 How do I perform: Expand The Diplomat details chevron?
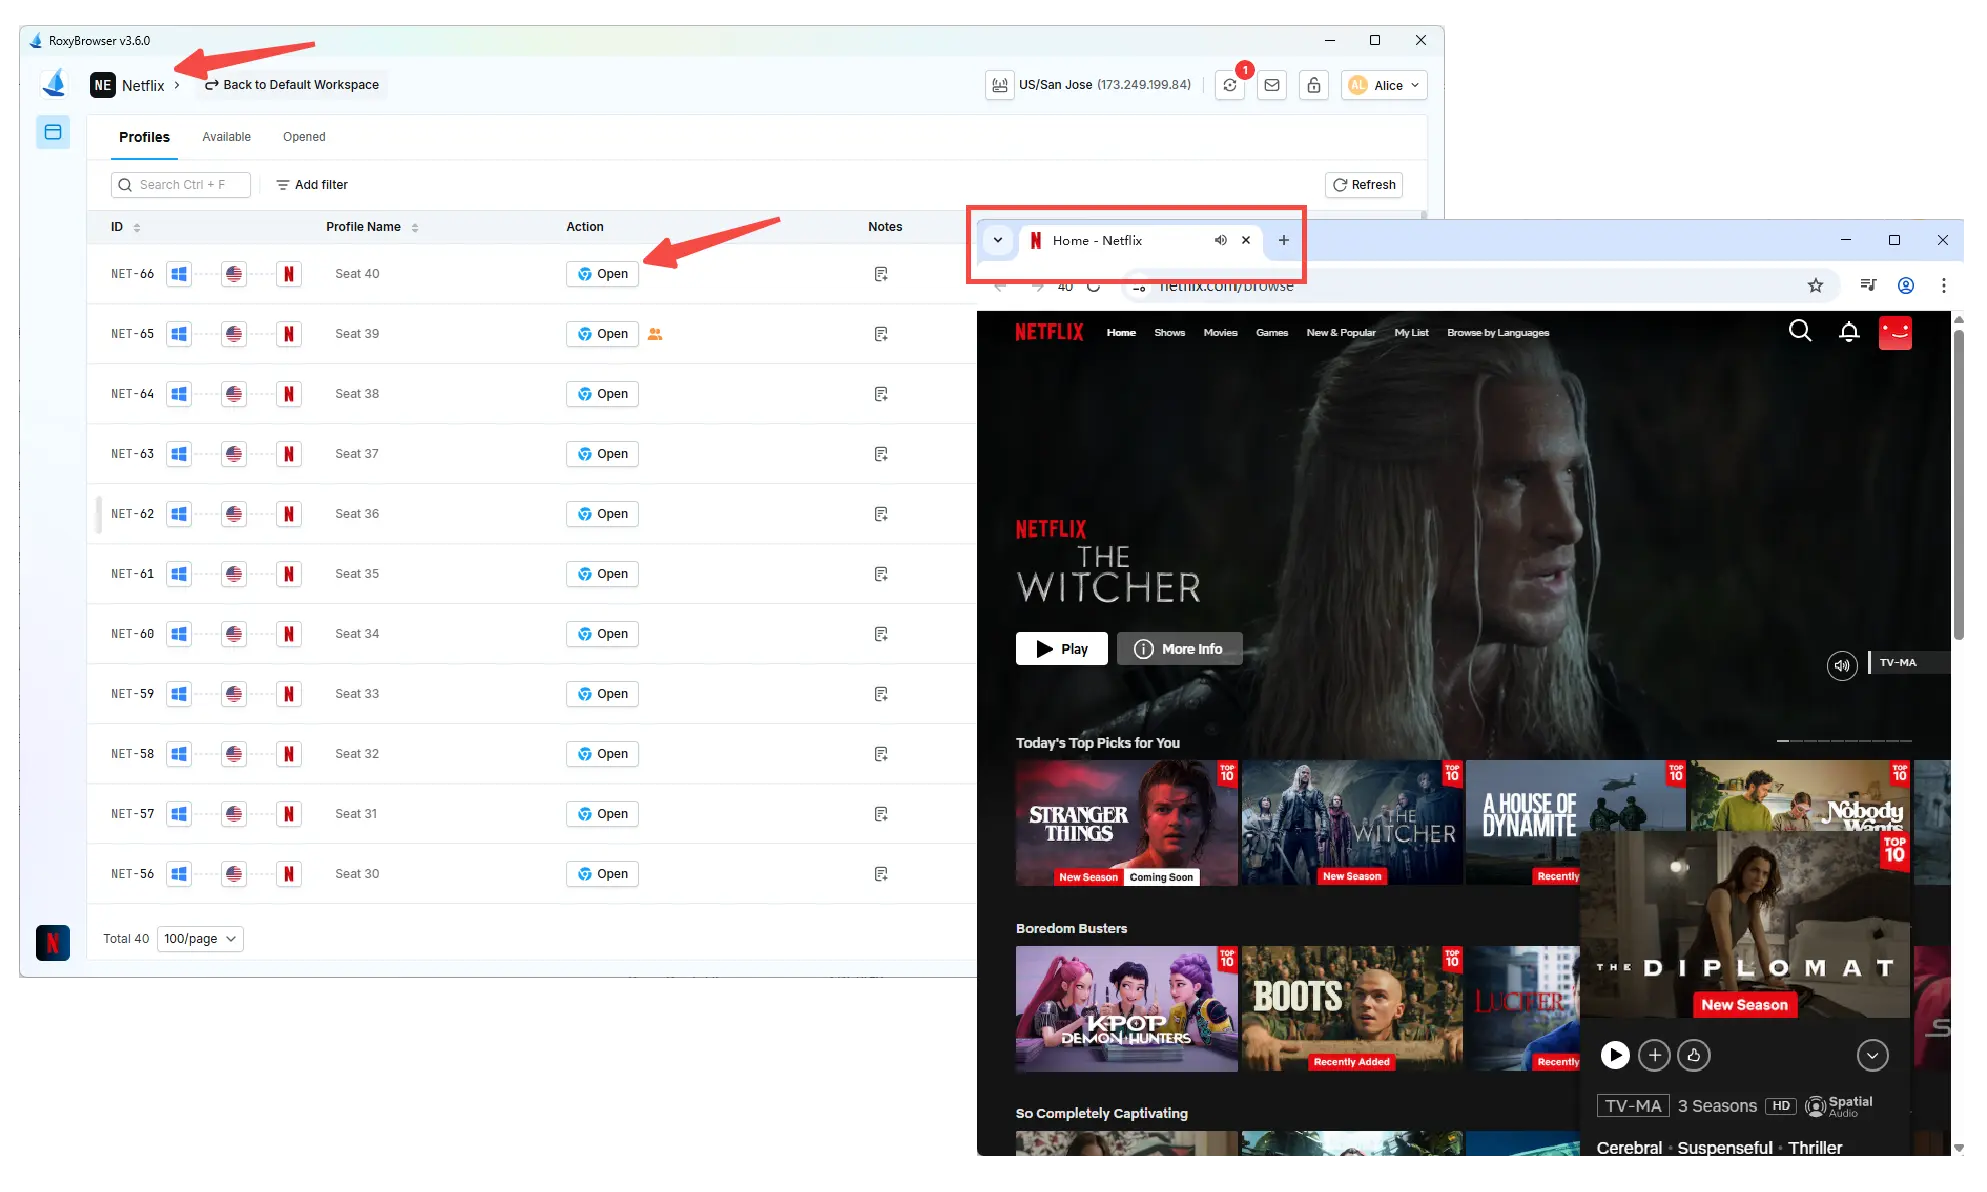coord(1872,1055)
